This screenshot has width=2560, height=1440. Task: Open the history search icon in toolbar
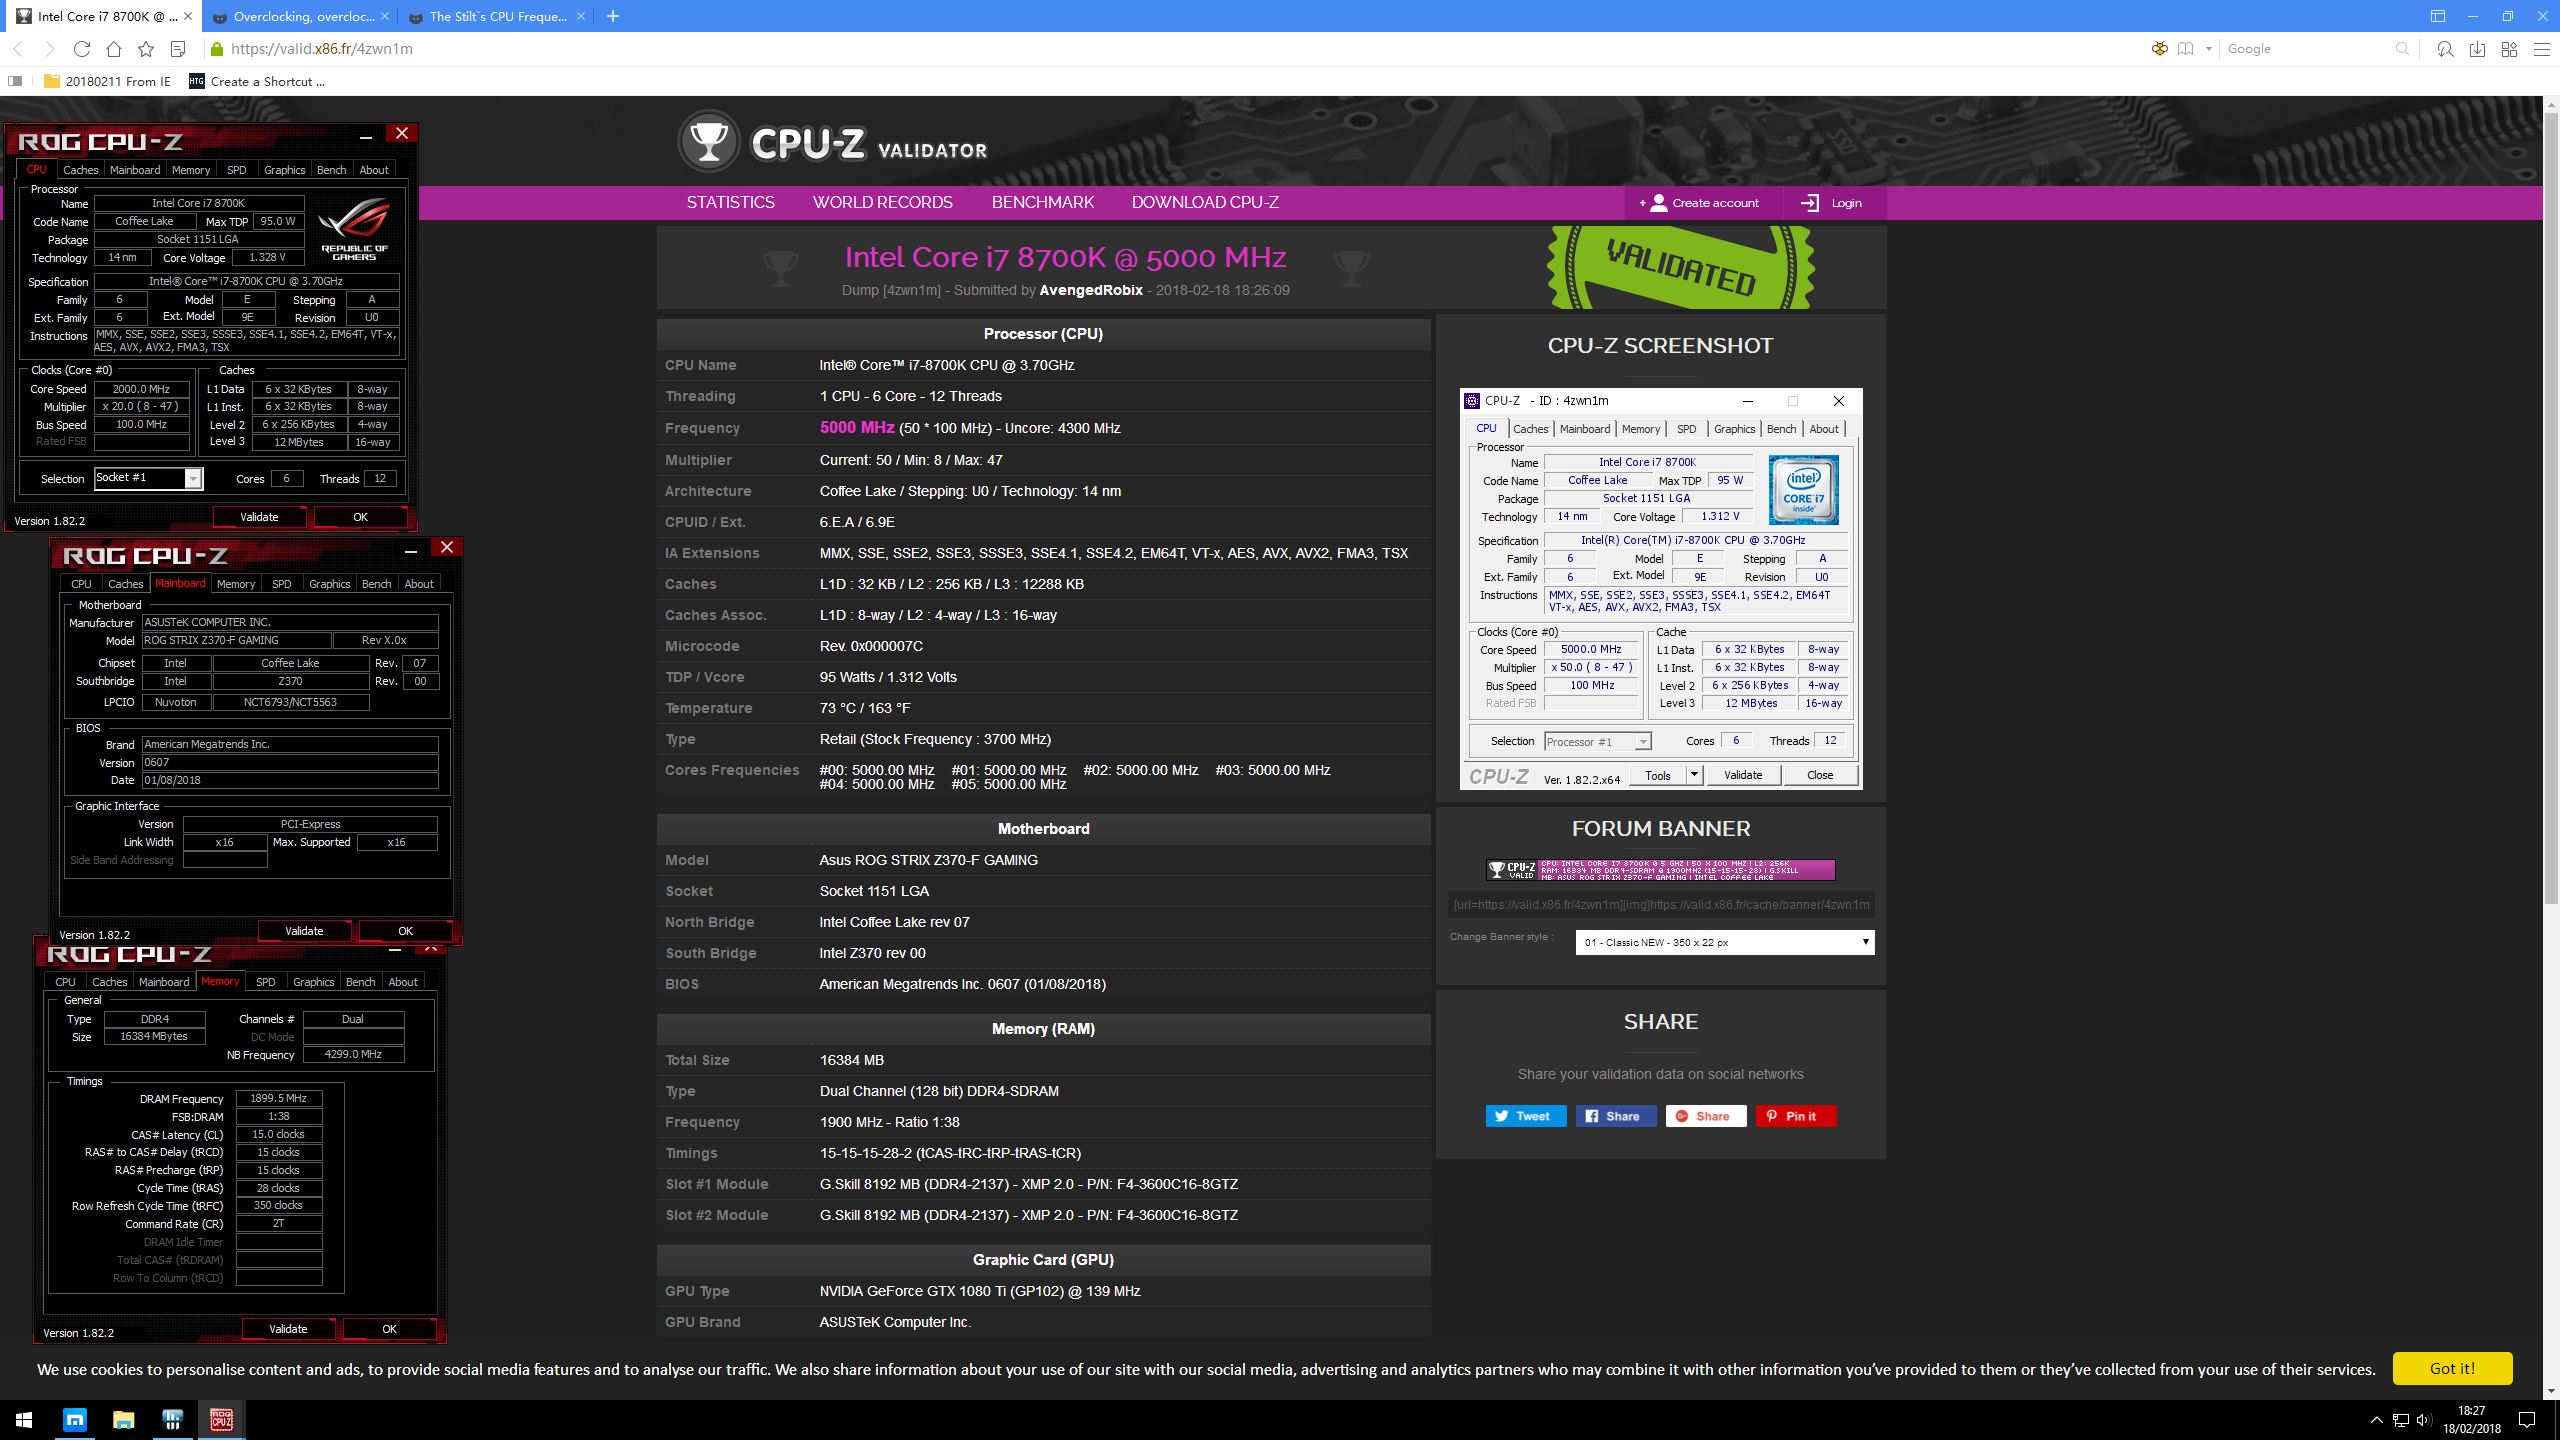[2445, 49]
